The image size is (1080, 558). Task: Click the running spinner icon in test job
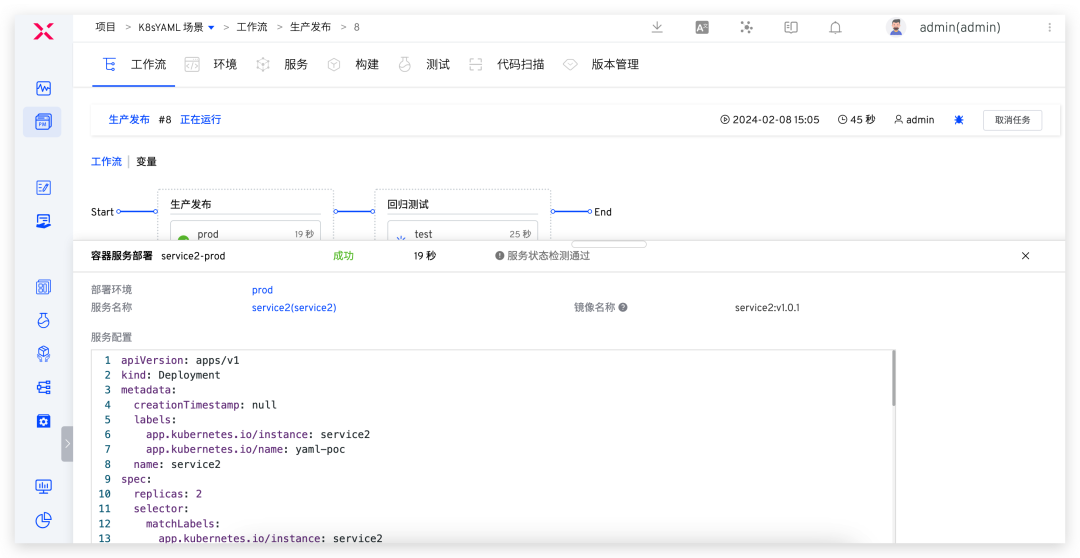[x=400, y=238]
